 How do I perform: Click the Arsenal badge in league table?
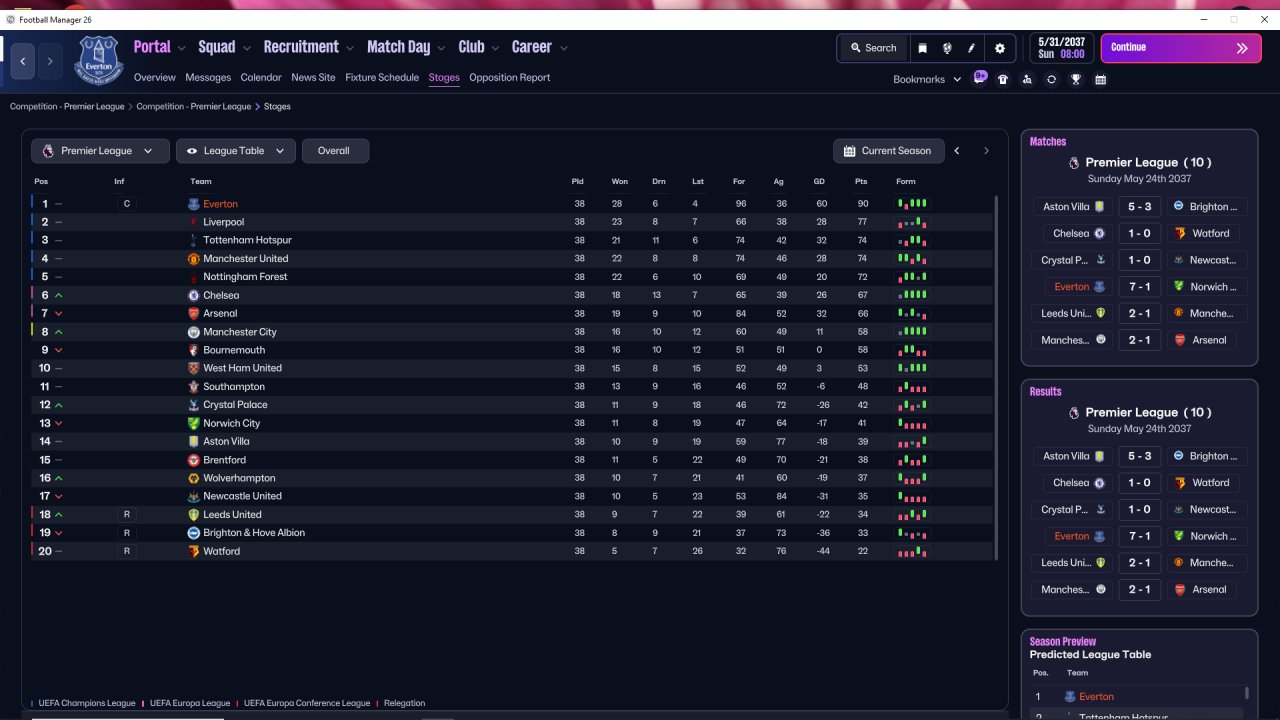point(194,313)
